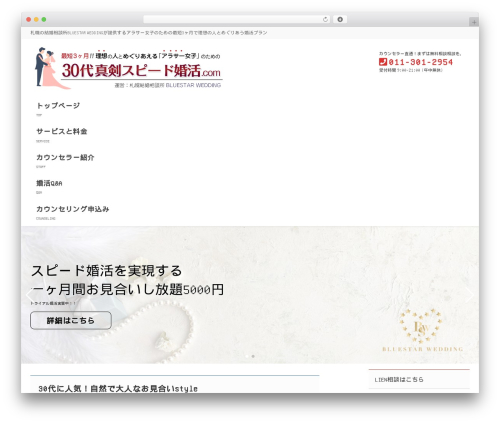Viewport: 500px width, 423px height.
Task: Open the browser extension icon beside address bar
Action: point(340,19)
